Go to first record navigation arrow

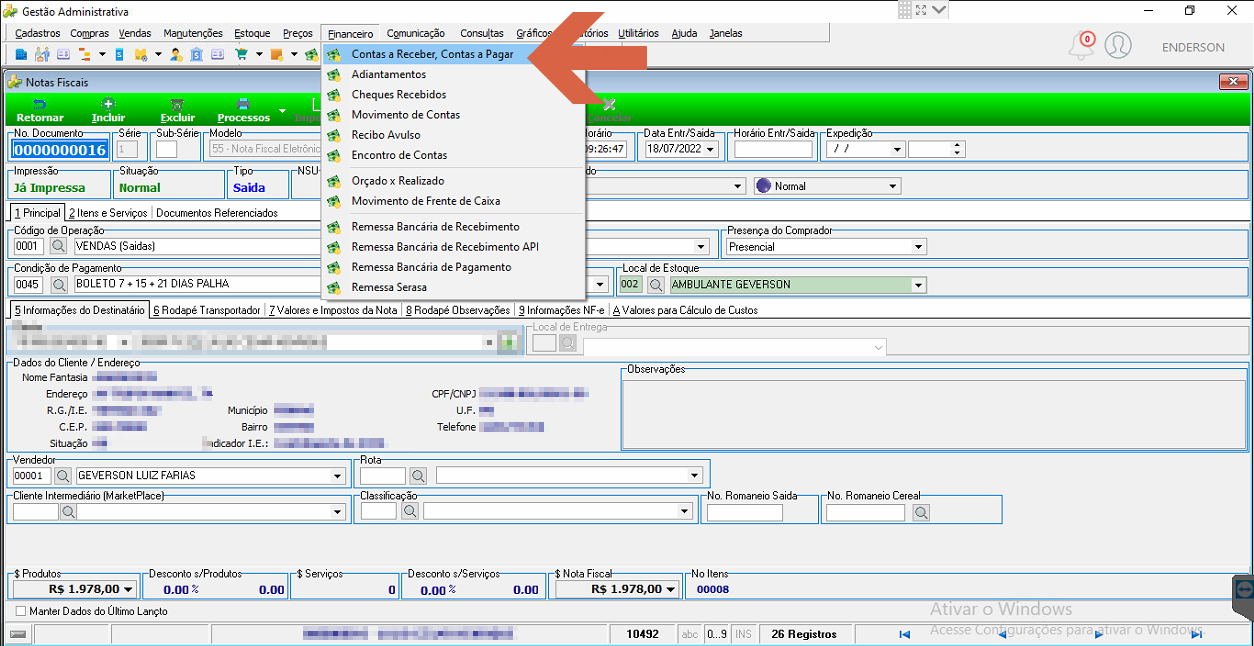(x=904, y=634)
